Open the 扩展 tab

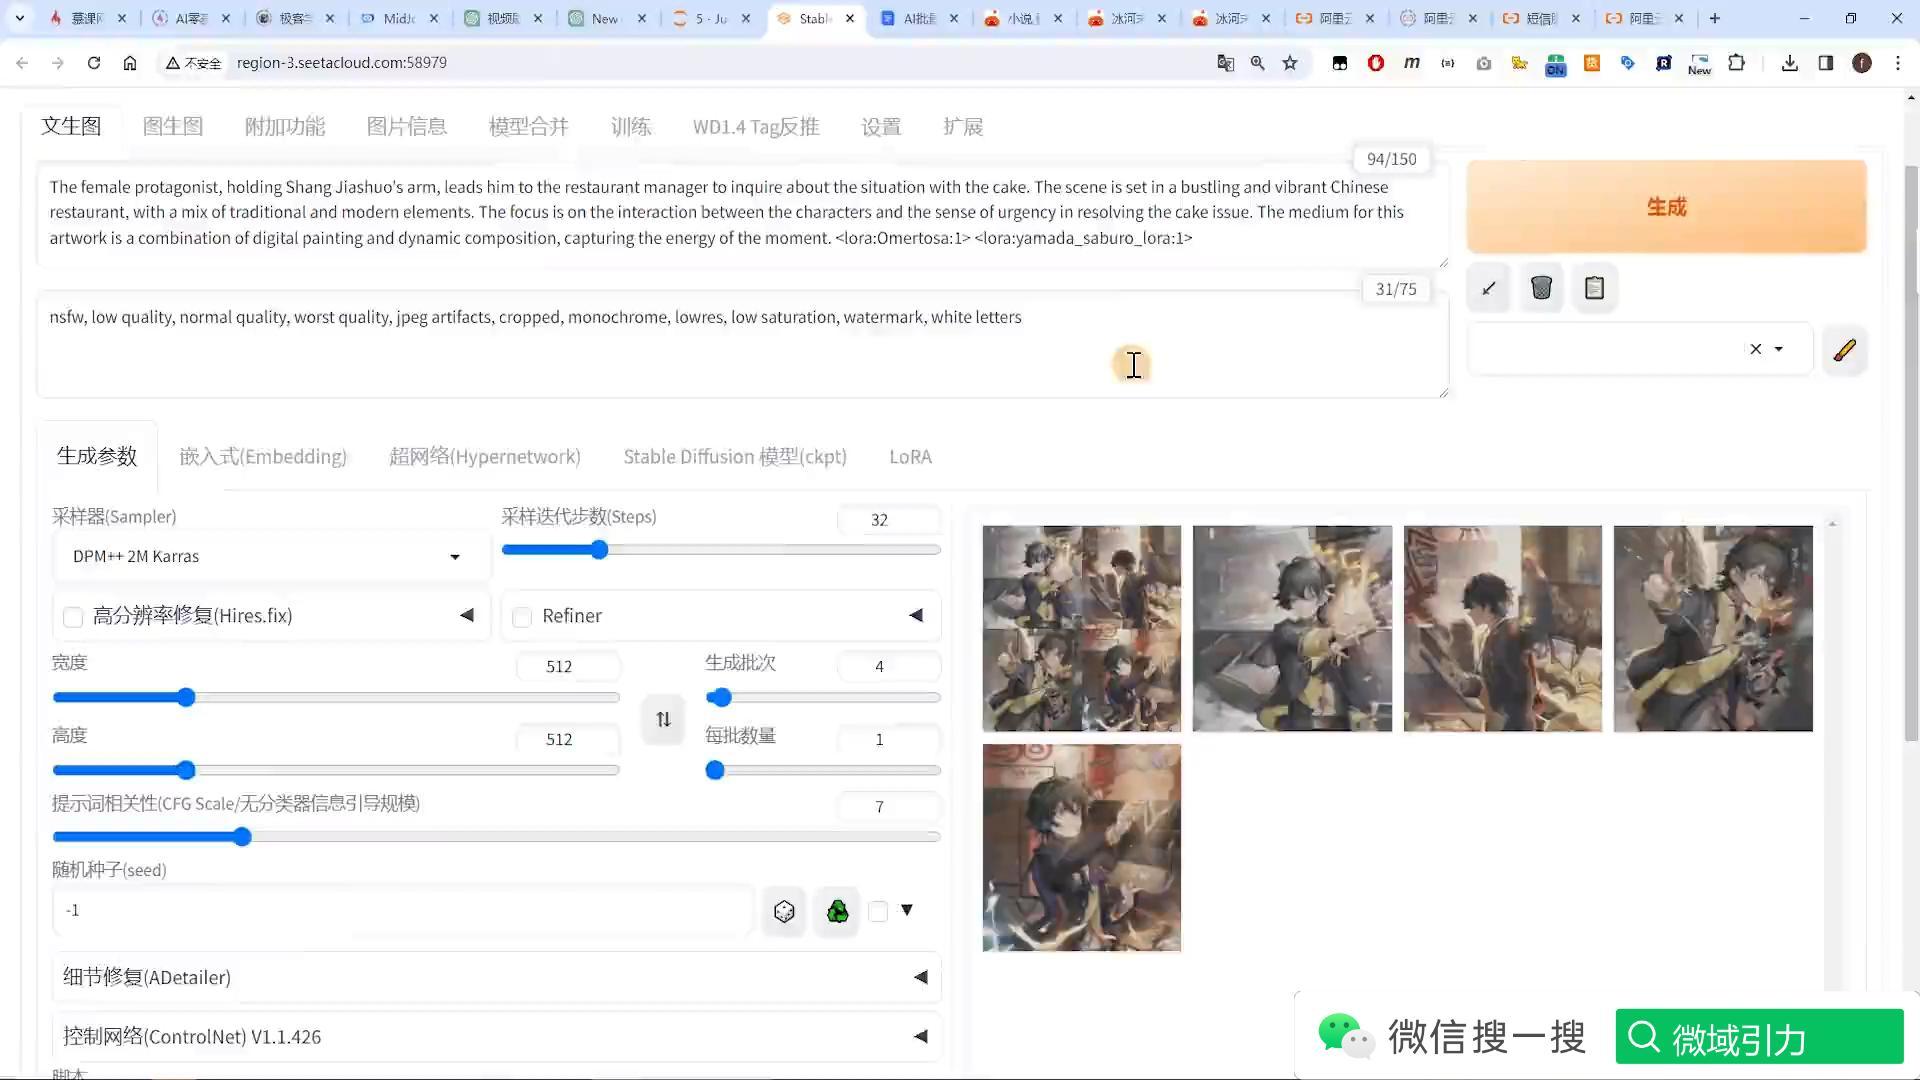click(x=963, y=127)
